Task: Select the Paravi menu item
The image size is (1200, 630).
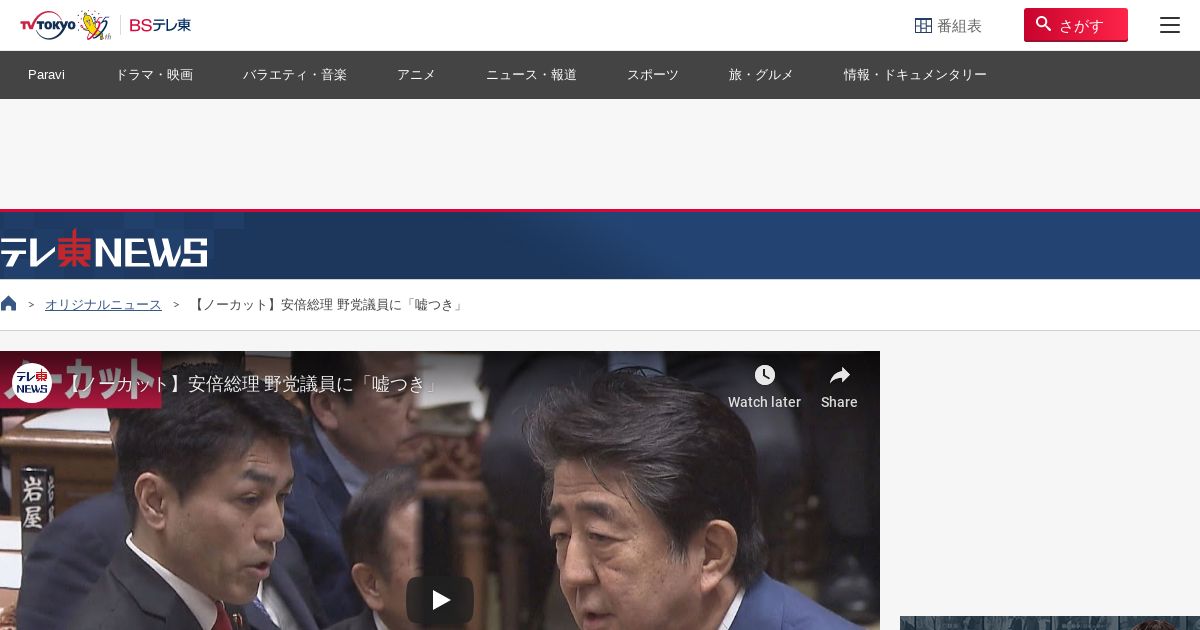Action: (46, 75)
